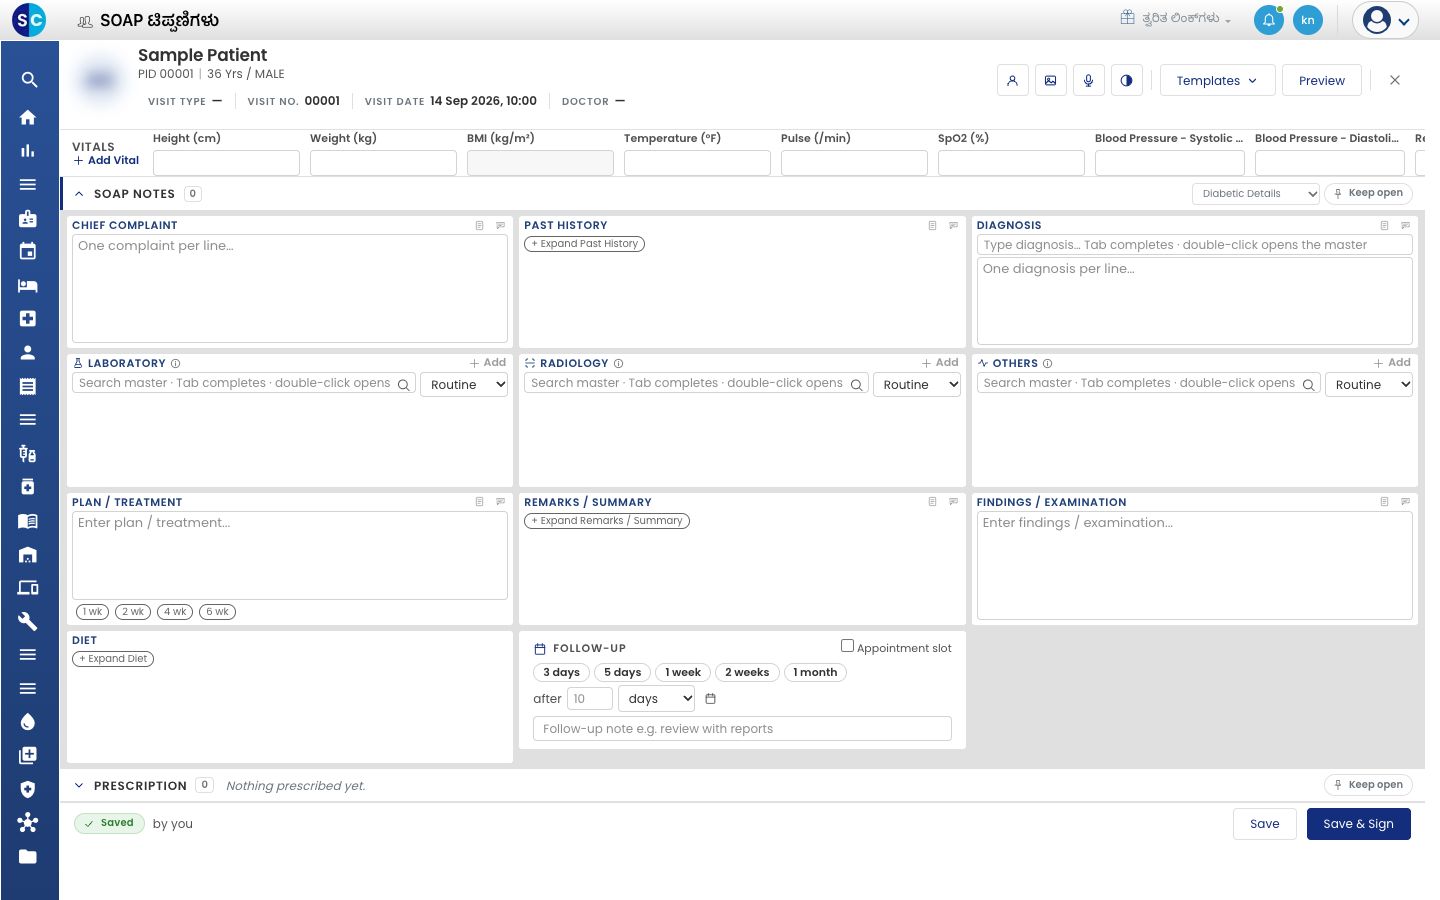Open the folder sidebar icon

point(28,856)
